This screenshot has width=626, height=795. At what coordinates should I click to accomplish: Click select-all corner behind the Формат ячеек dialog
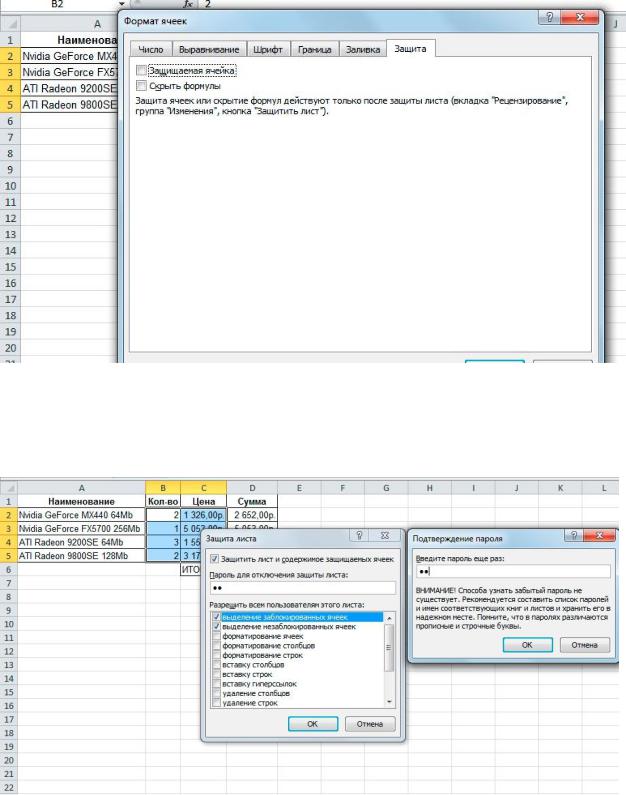click(10, 24)
